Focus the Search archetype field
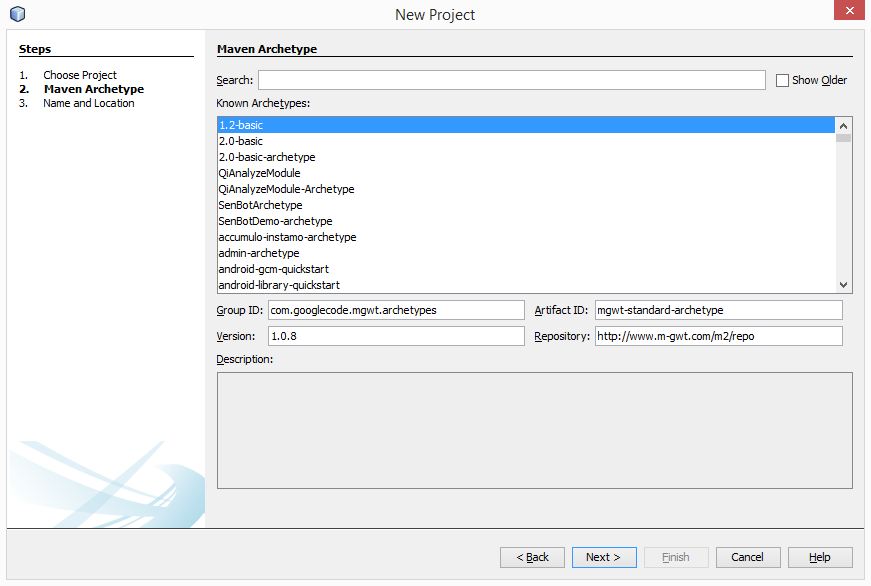The height and width of the screenshot is (586, 871). pyautogui.click(x=512, y=80)
